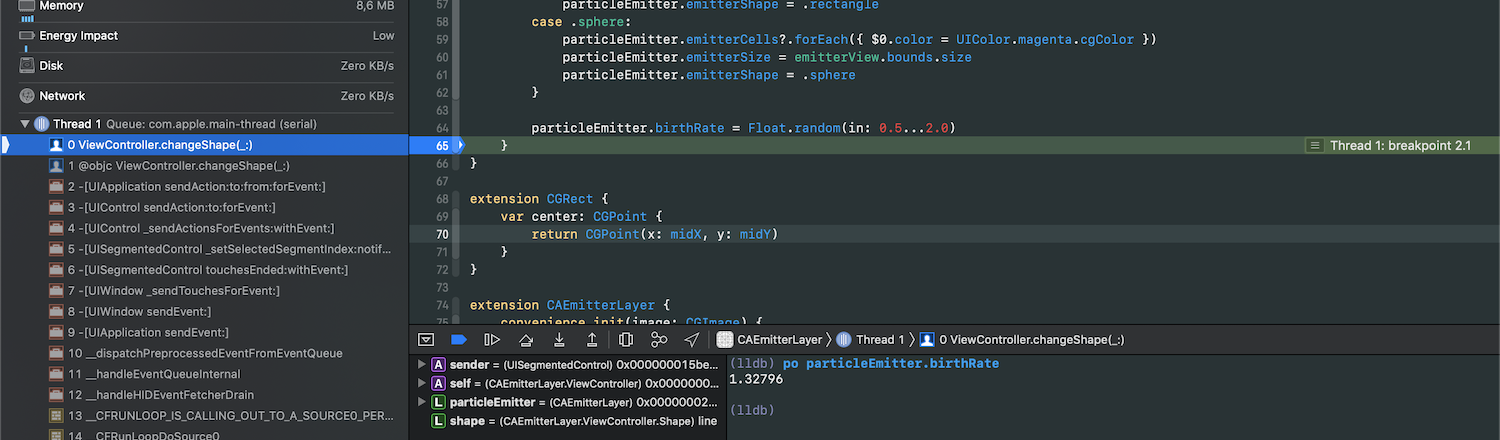1500x440 pixels.
Task: Select frame 11 __handleEventQueueInternal
Action: point(204,374)
